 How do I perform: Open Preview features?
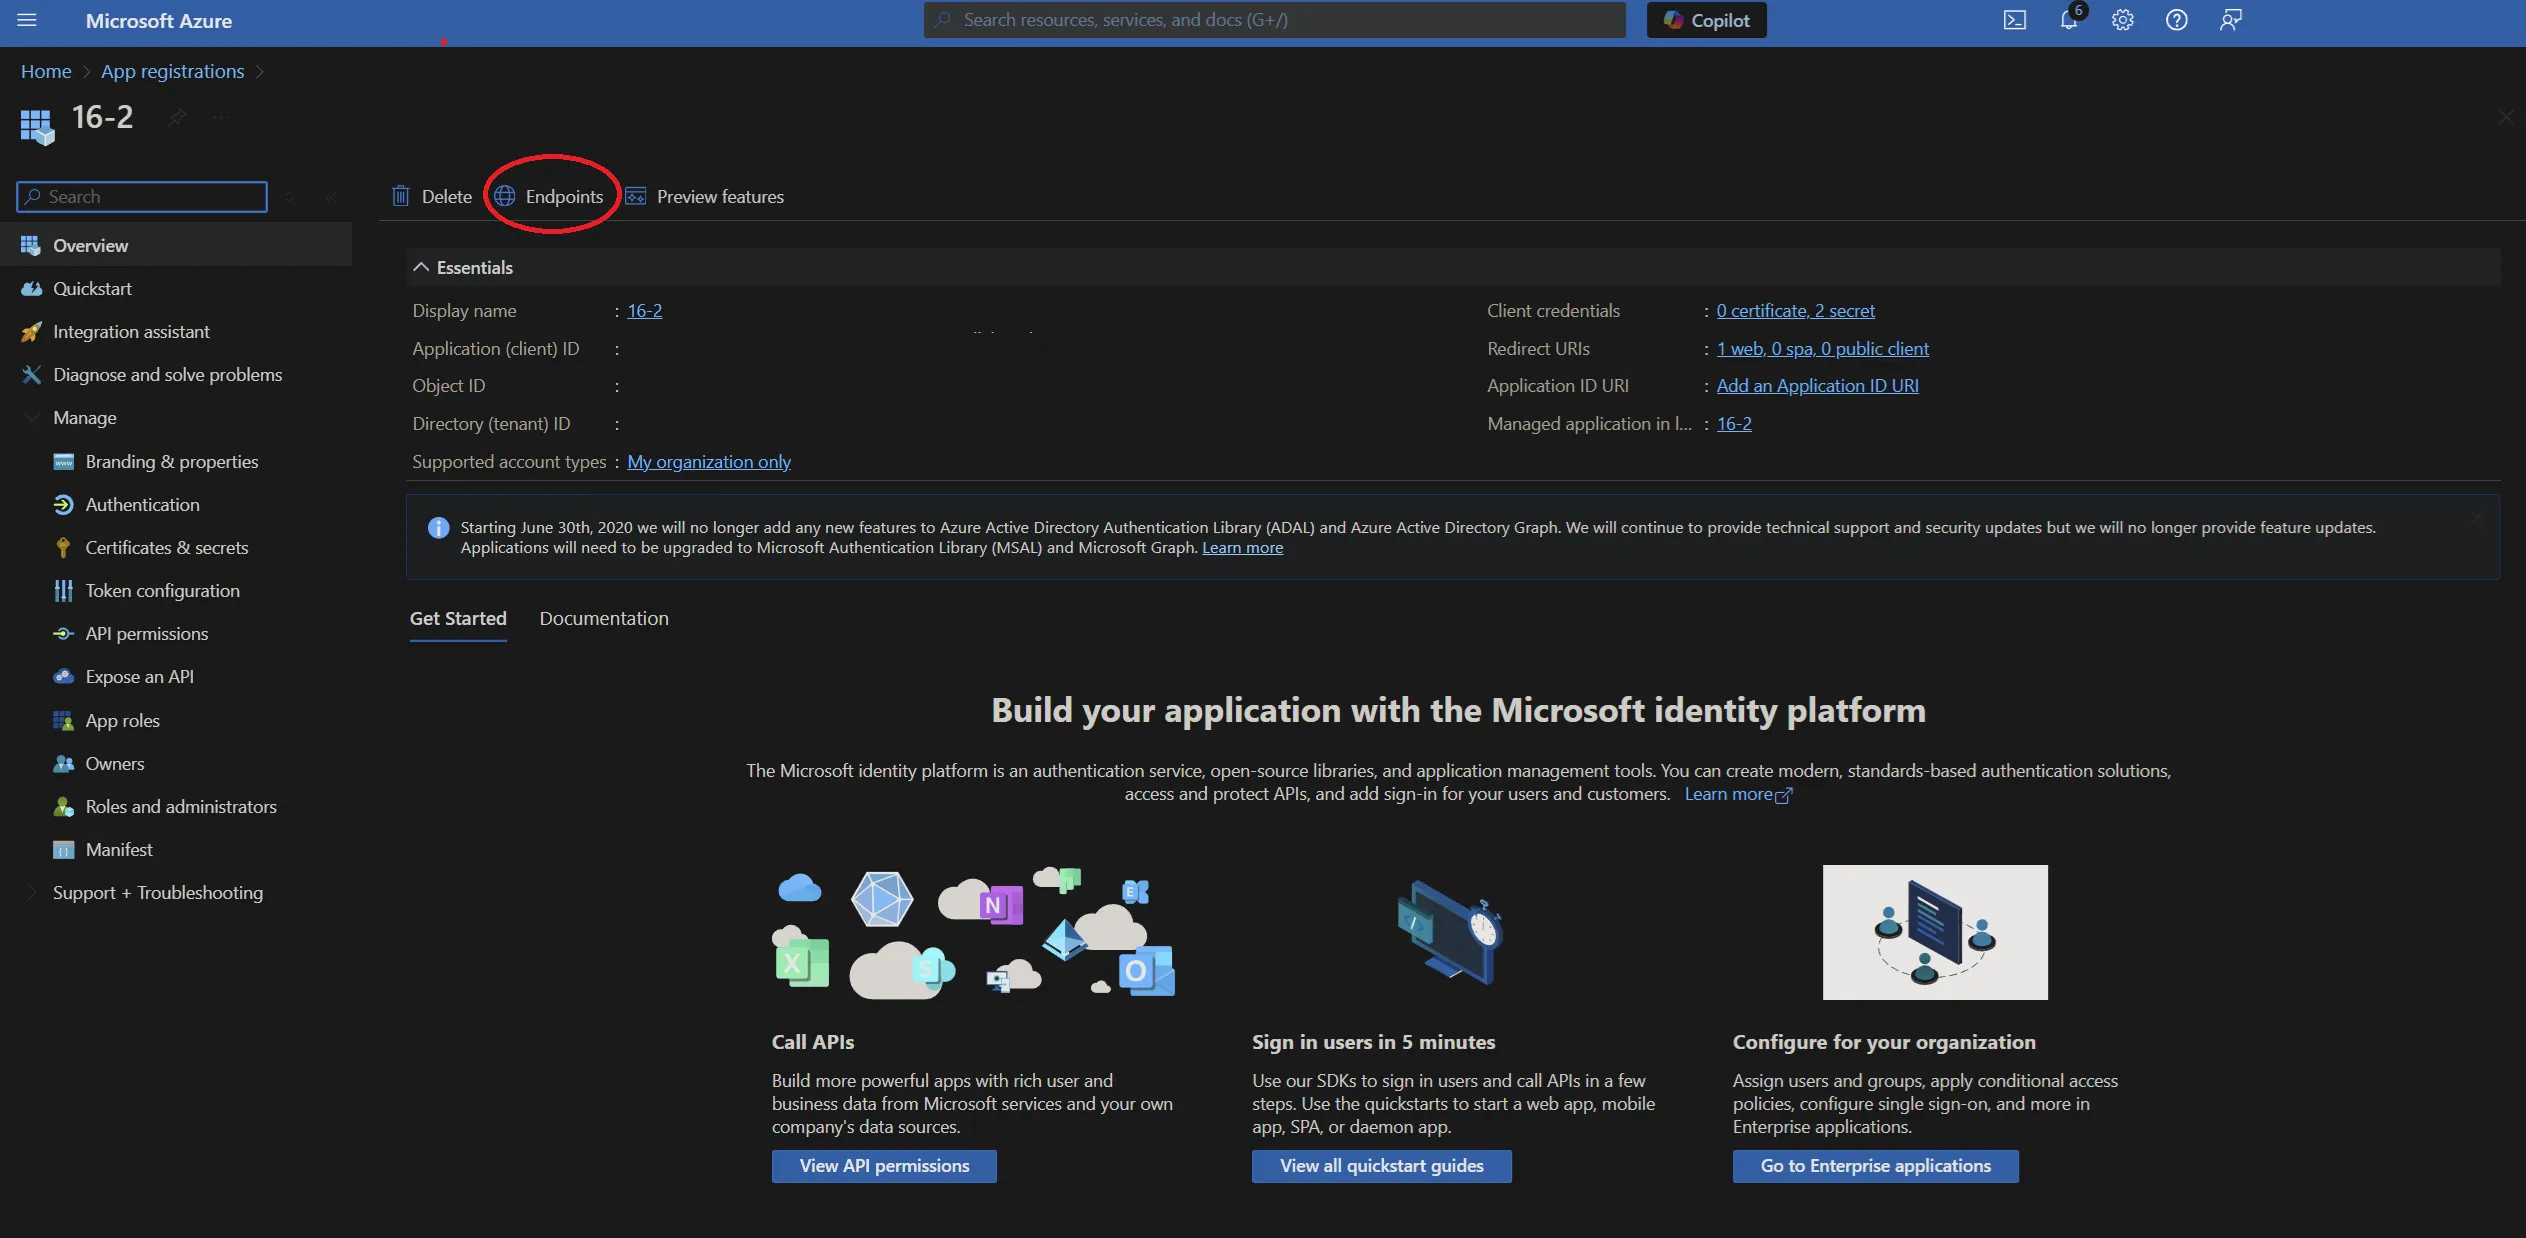(705, 197)
